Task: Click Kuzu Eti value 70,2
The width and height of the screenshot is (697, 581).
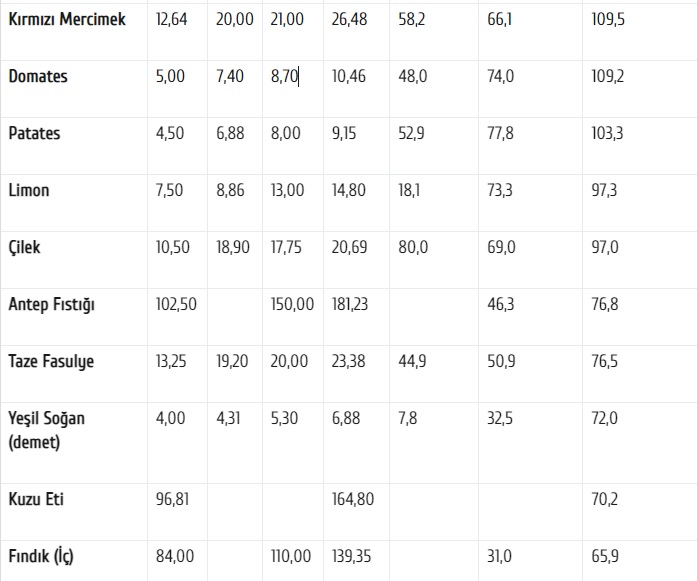Action: pos(605,499)
